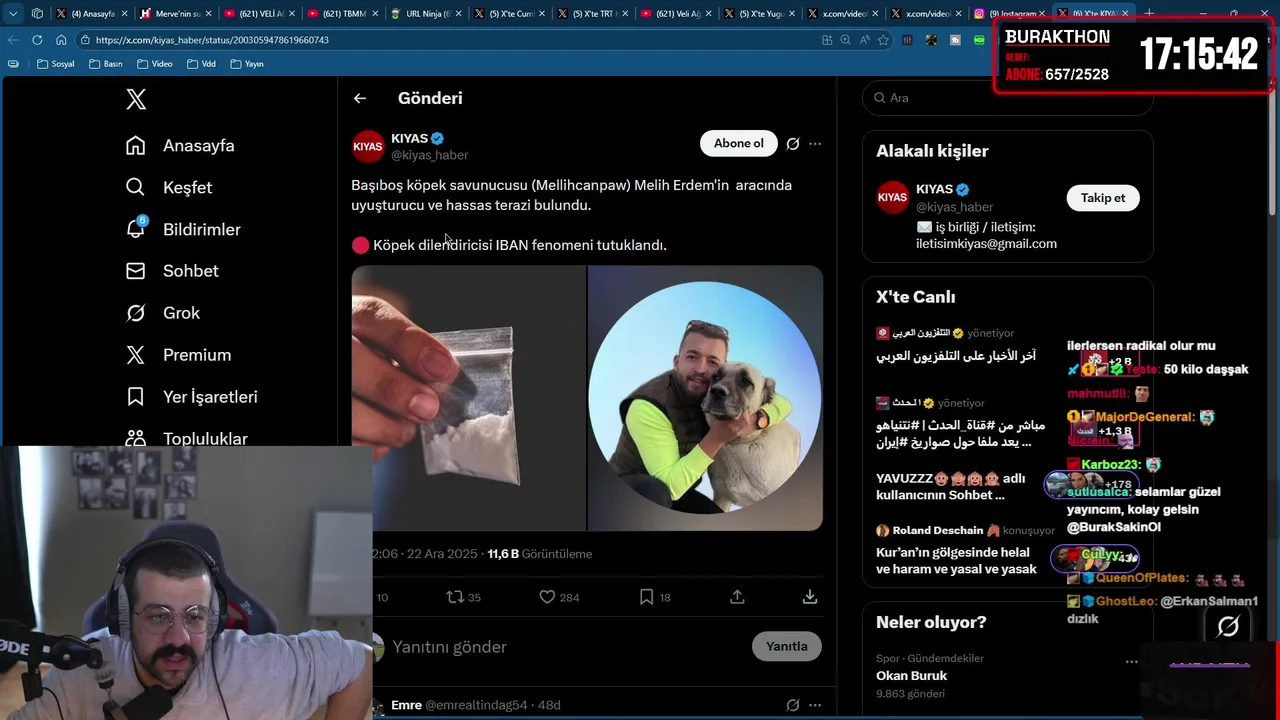The image size is (1280, 720).
Task: Open Premium in the sidebar
Action: 178,355
